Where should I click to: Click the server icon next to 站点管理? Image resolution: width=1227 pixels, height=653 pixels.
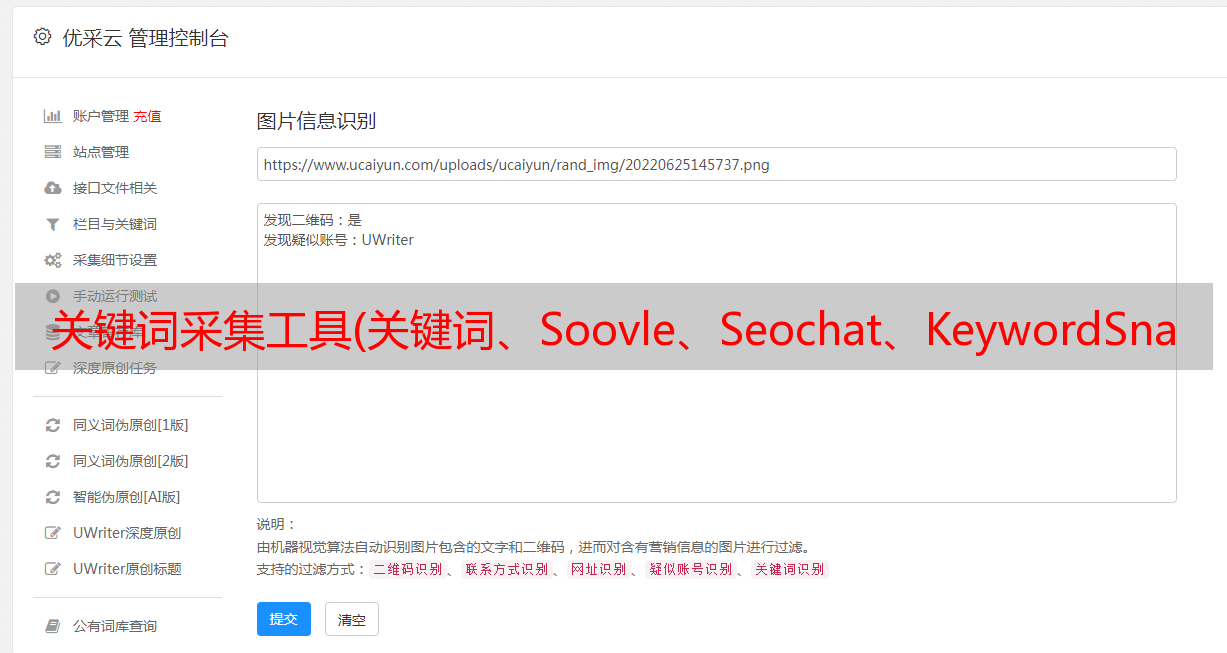pyautogui.click(x=53, y=152)
